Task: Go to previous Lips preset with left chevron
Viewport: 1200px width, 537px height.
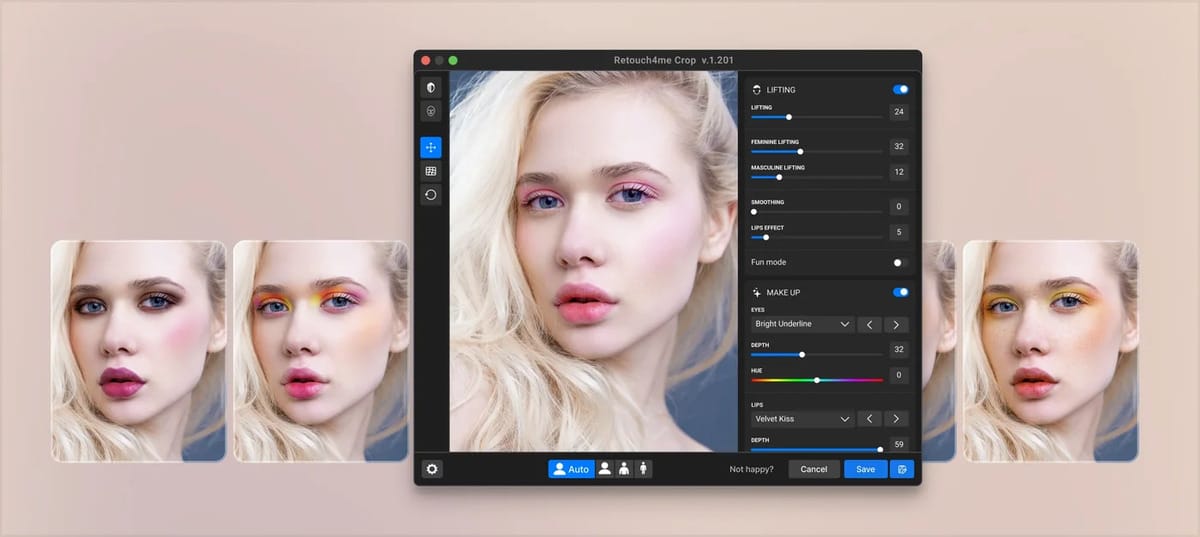Action: (x=870, y=419)
